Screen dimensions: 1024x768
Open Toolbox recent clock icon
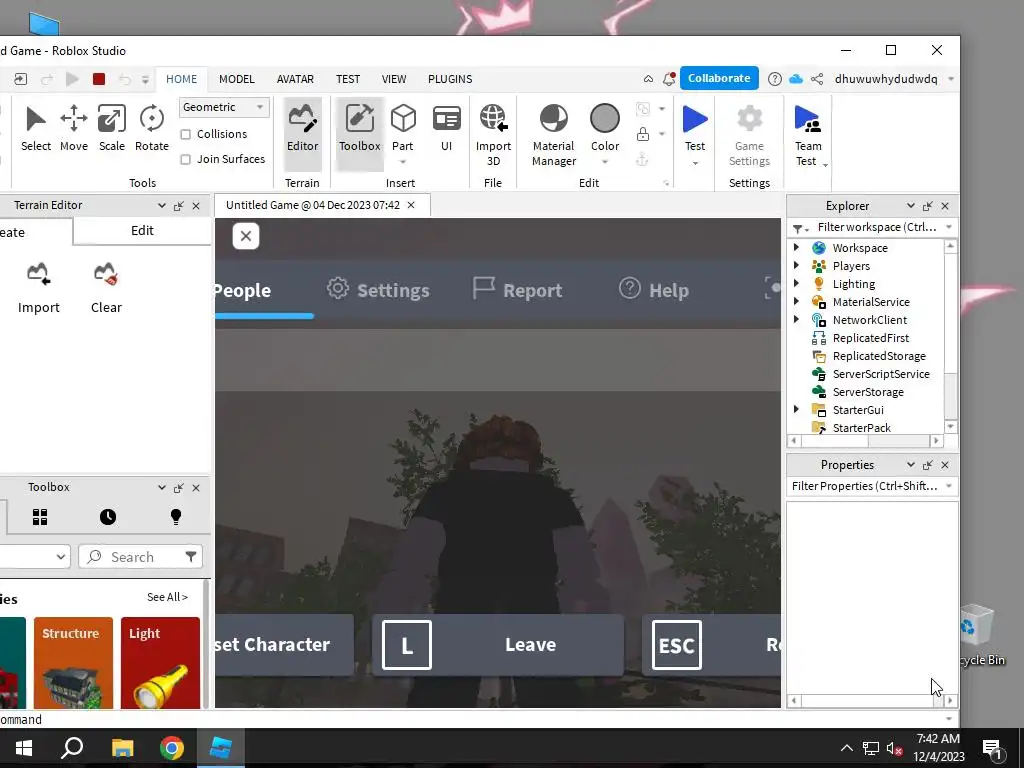[x=108, y=517]
